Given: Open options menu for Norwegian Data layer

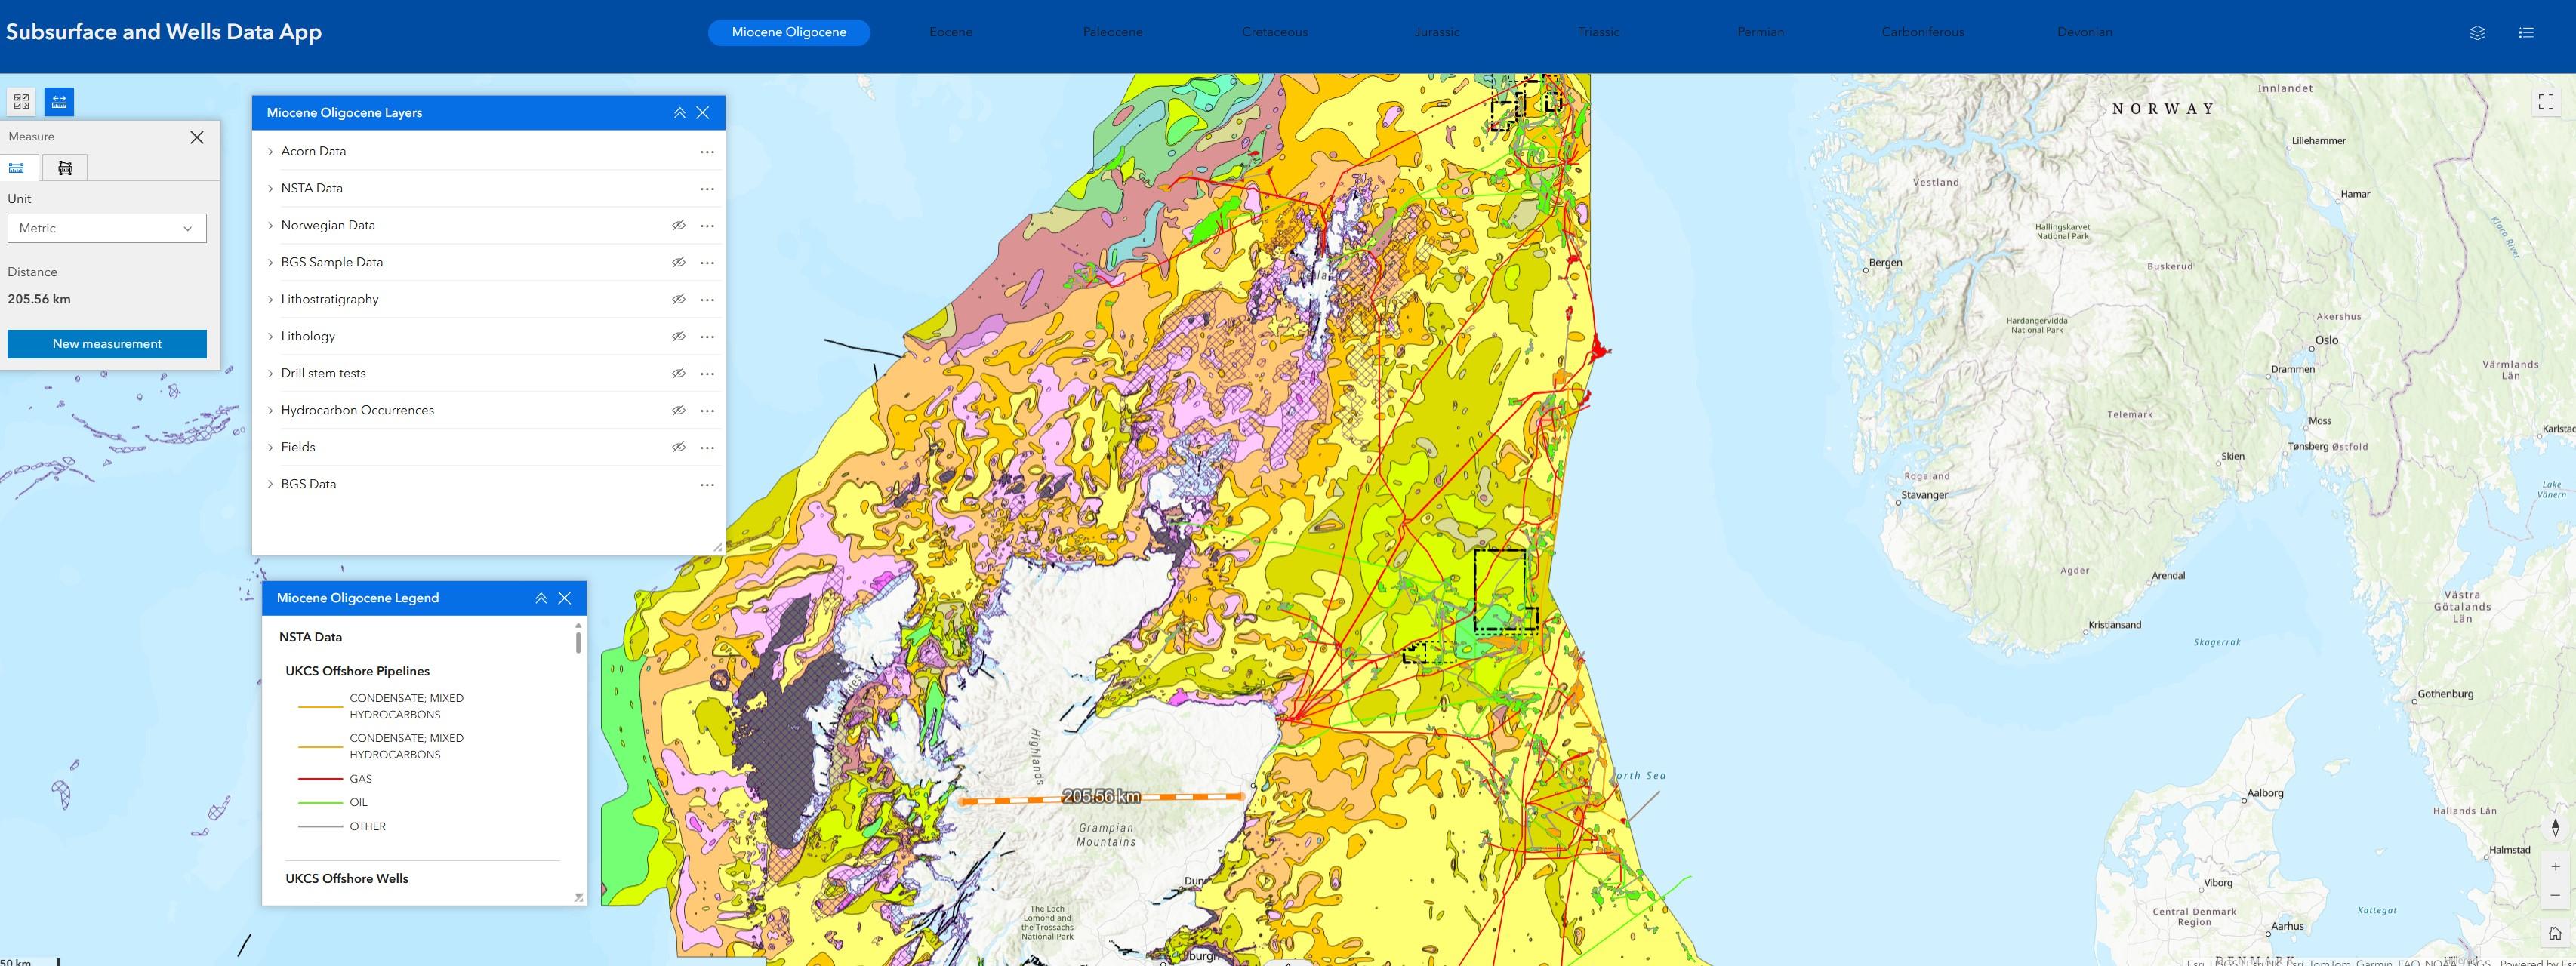Looking at the screenshot, I should (x=707, y=226).
